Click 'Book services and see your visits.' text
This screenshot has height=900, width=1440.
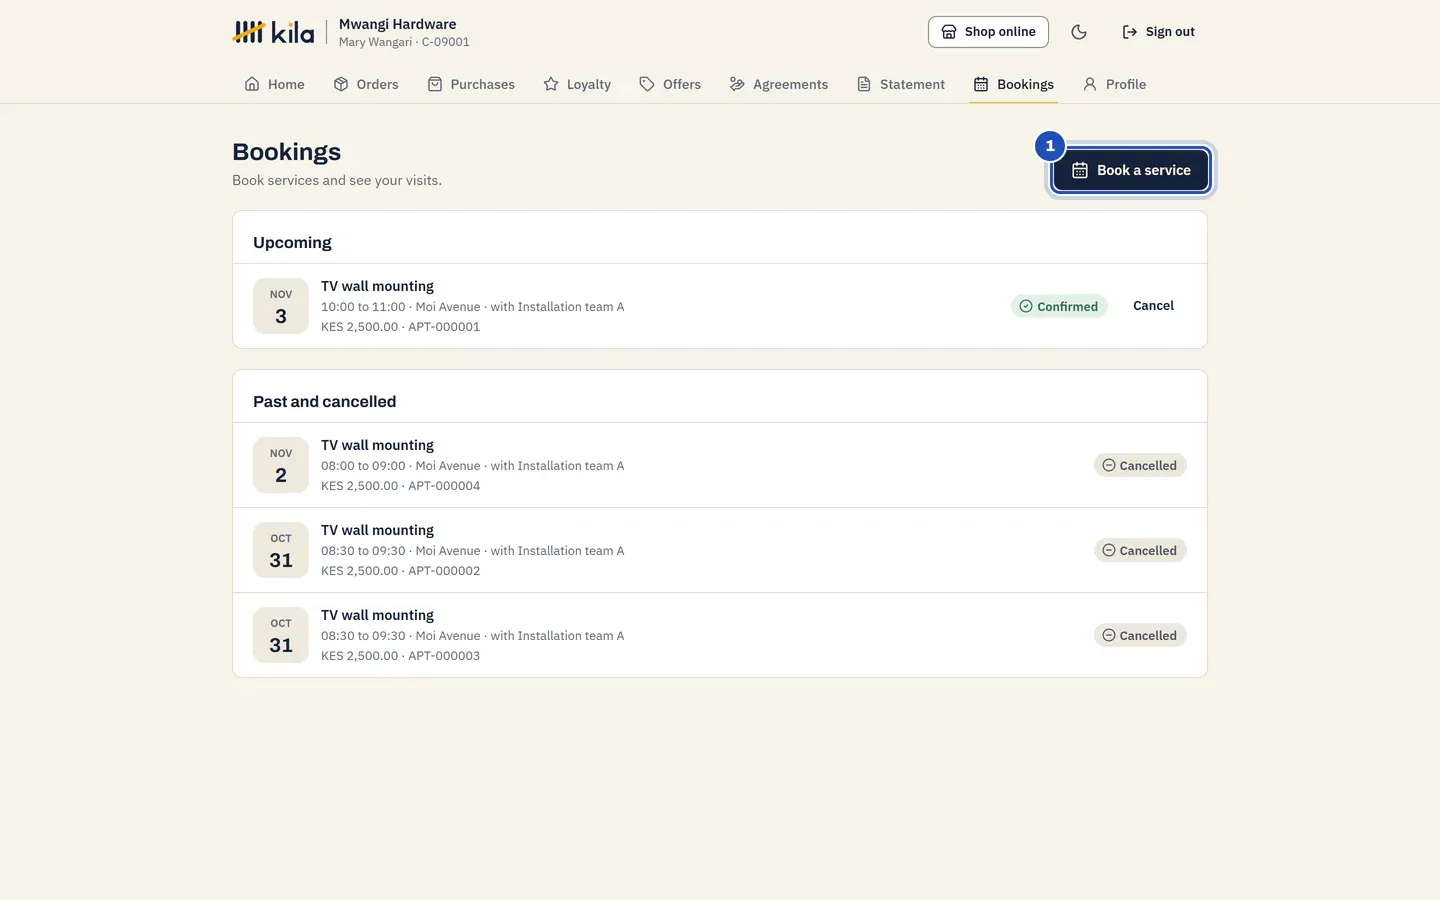[337, 180]
